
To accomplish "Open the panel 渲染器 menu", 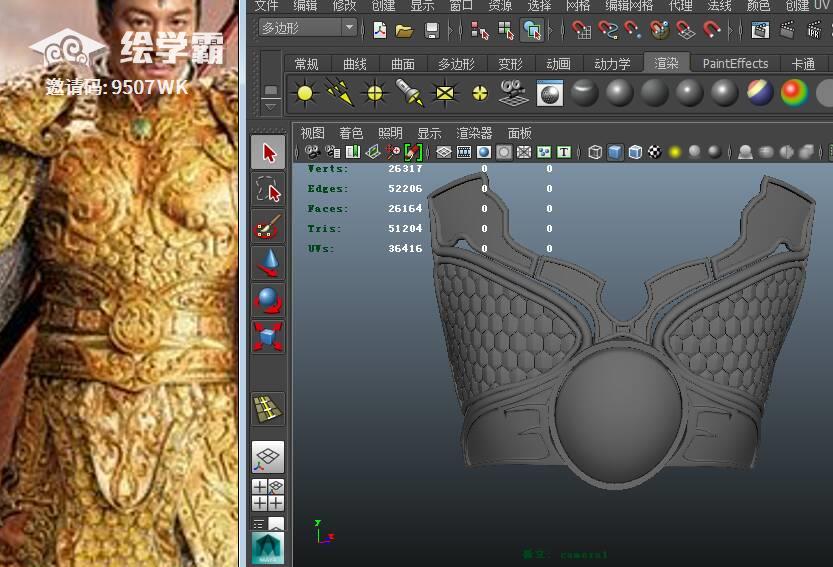I will (474, 133).
